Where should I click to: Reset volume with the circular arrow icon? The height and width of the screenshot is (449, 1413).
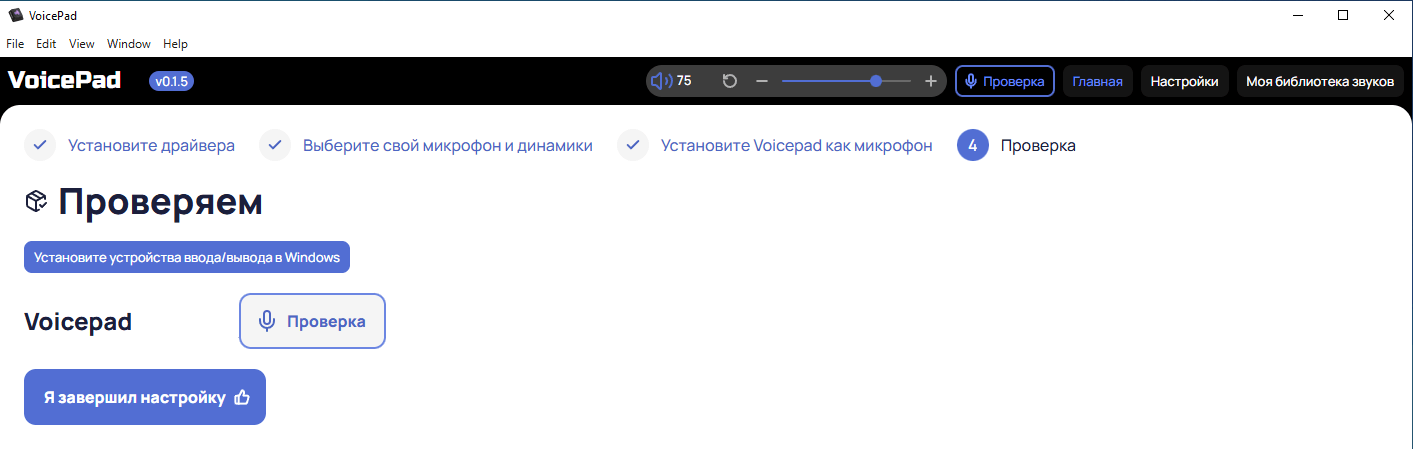(730, 81)
